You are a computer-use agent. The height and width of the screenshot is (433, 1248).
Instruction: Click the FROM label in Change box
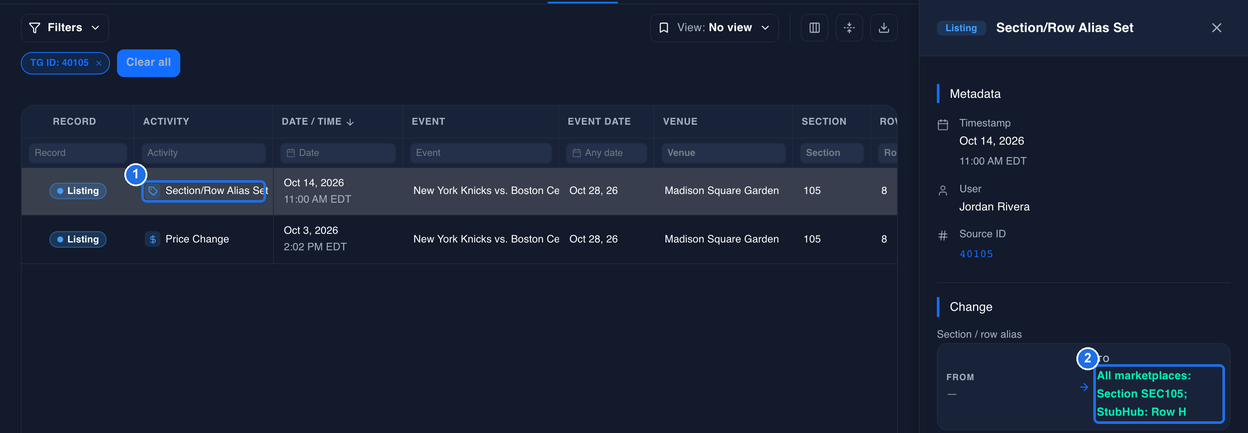960,377
